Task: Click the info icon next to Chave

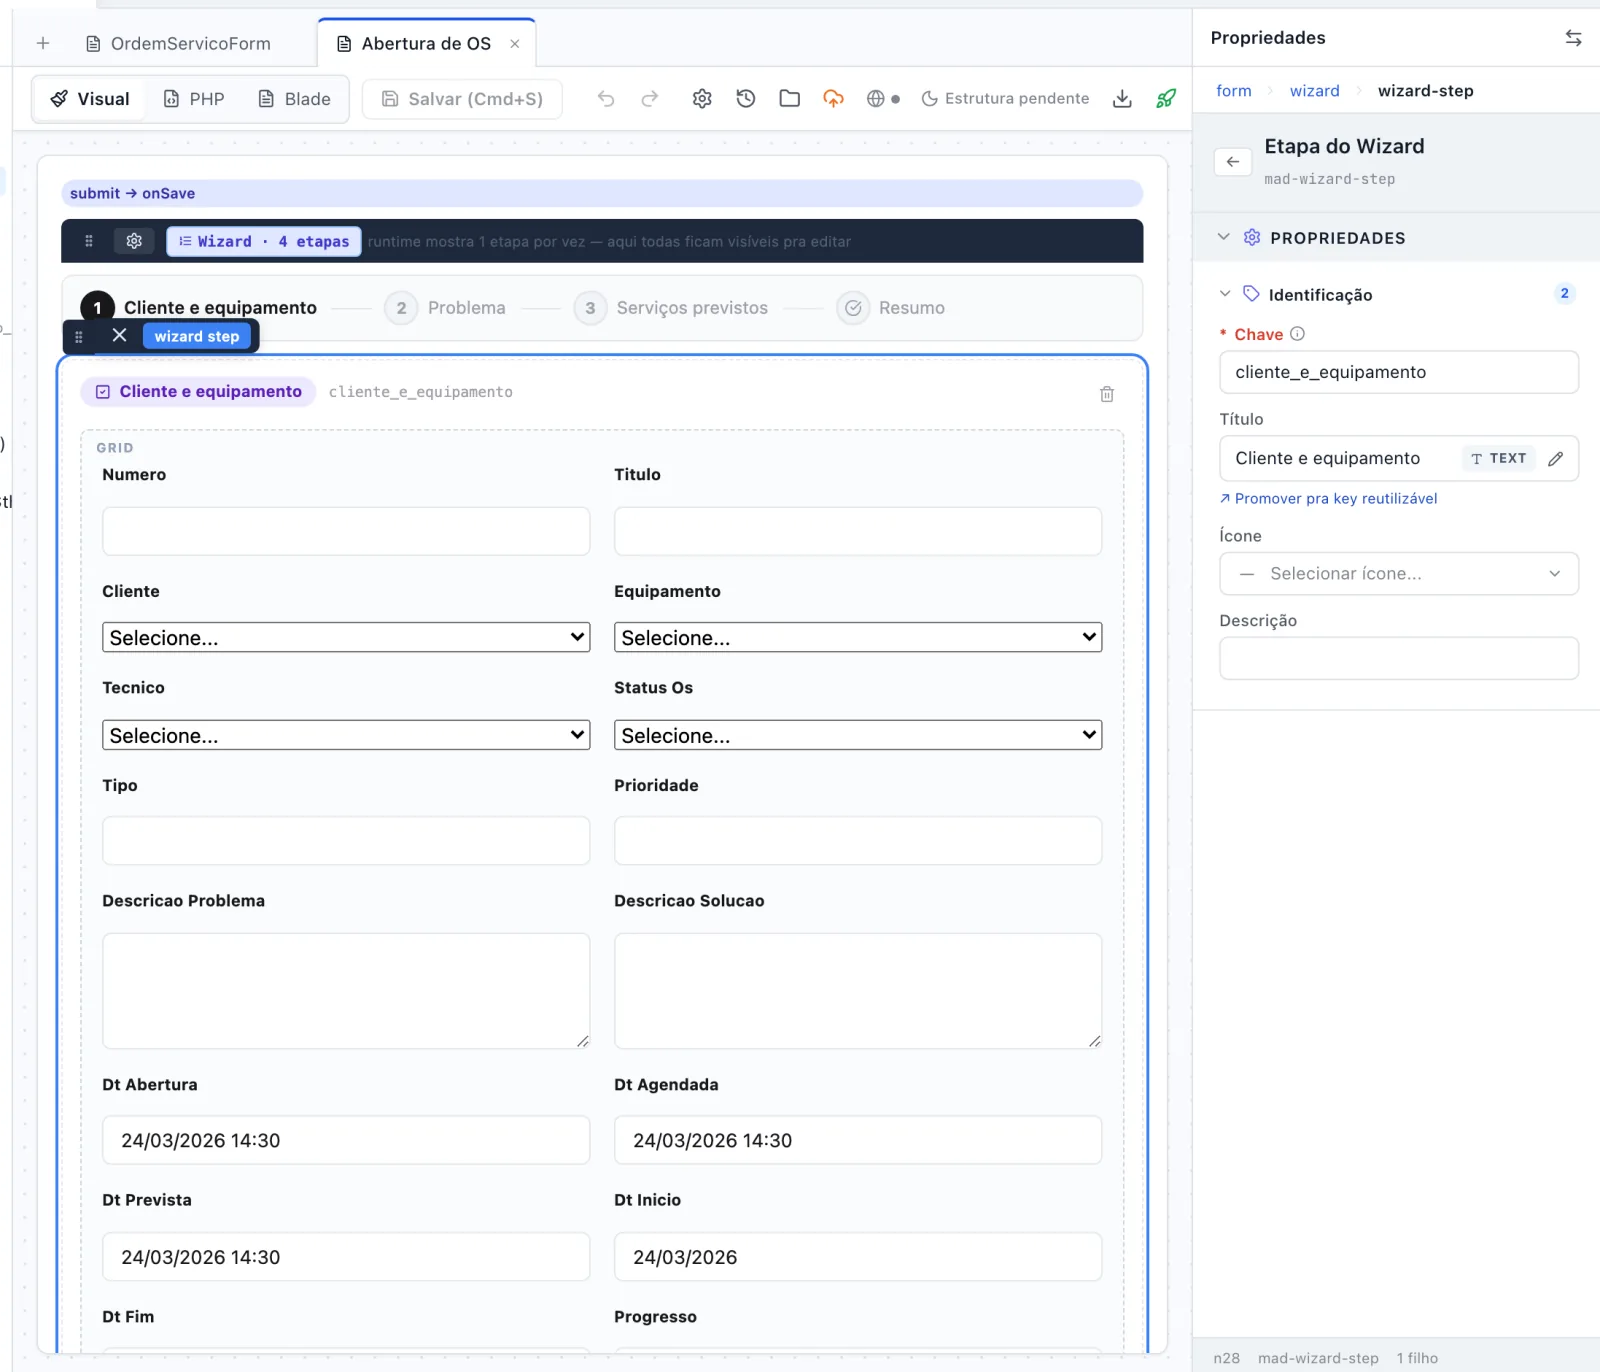Action: click(x=1297, y=334)
